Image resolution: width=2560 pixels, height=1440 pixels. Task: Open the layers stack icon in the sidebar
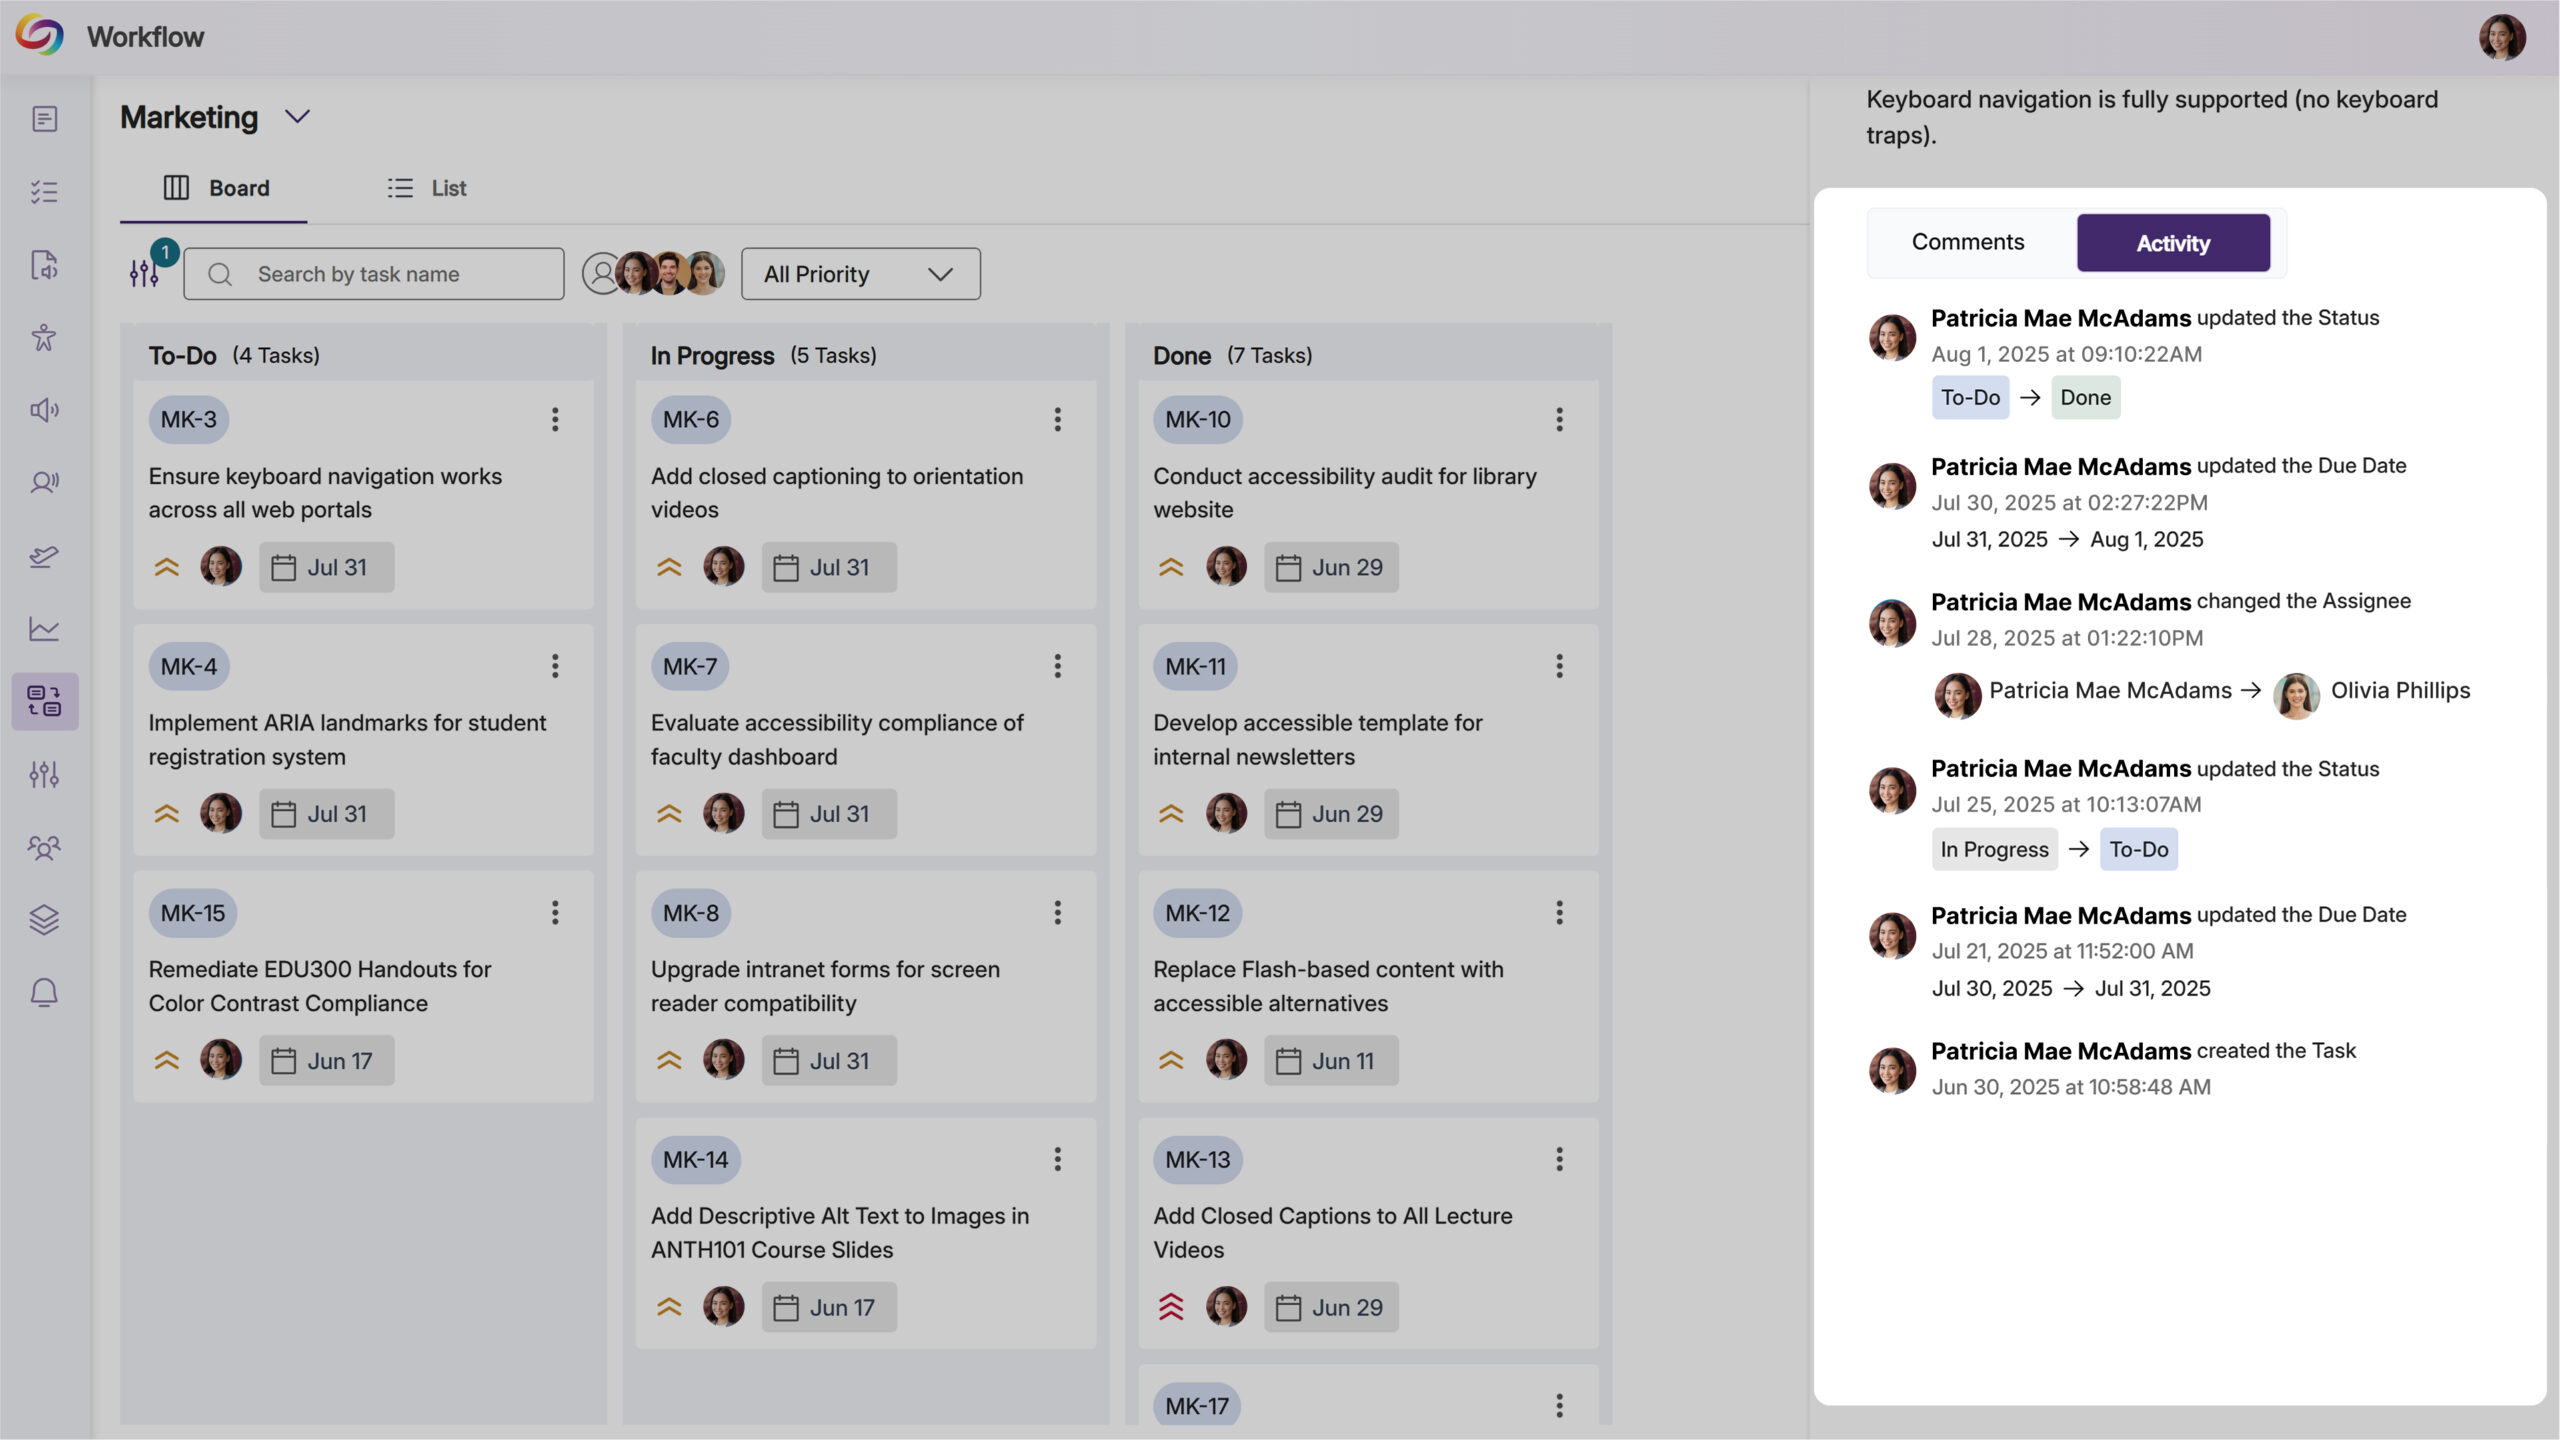44,919
